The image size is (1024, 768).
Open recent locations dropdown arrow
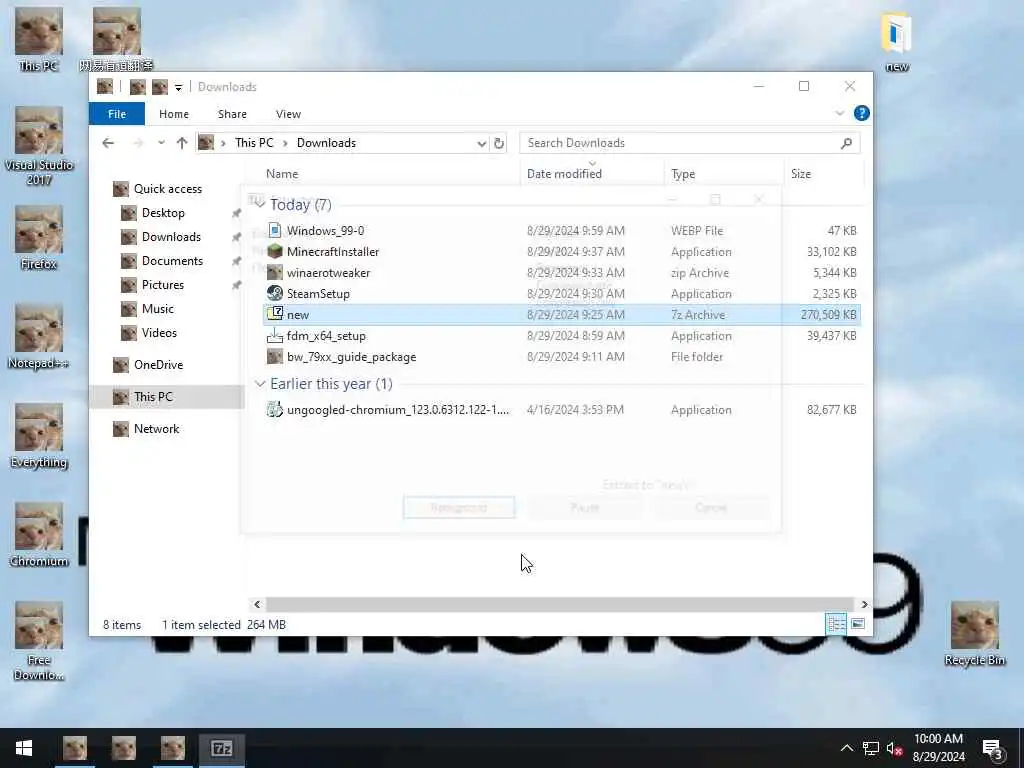tap(161, 143)
